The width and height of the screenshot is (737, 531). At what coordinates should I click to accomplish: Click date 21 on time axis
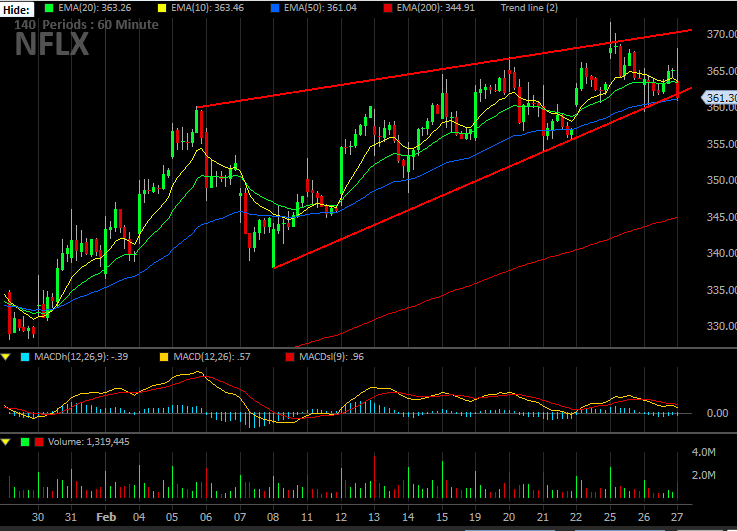tap(543, 517)
